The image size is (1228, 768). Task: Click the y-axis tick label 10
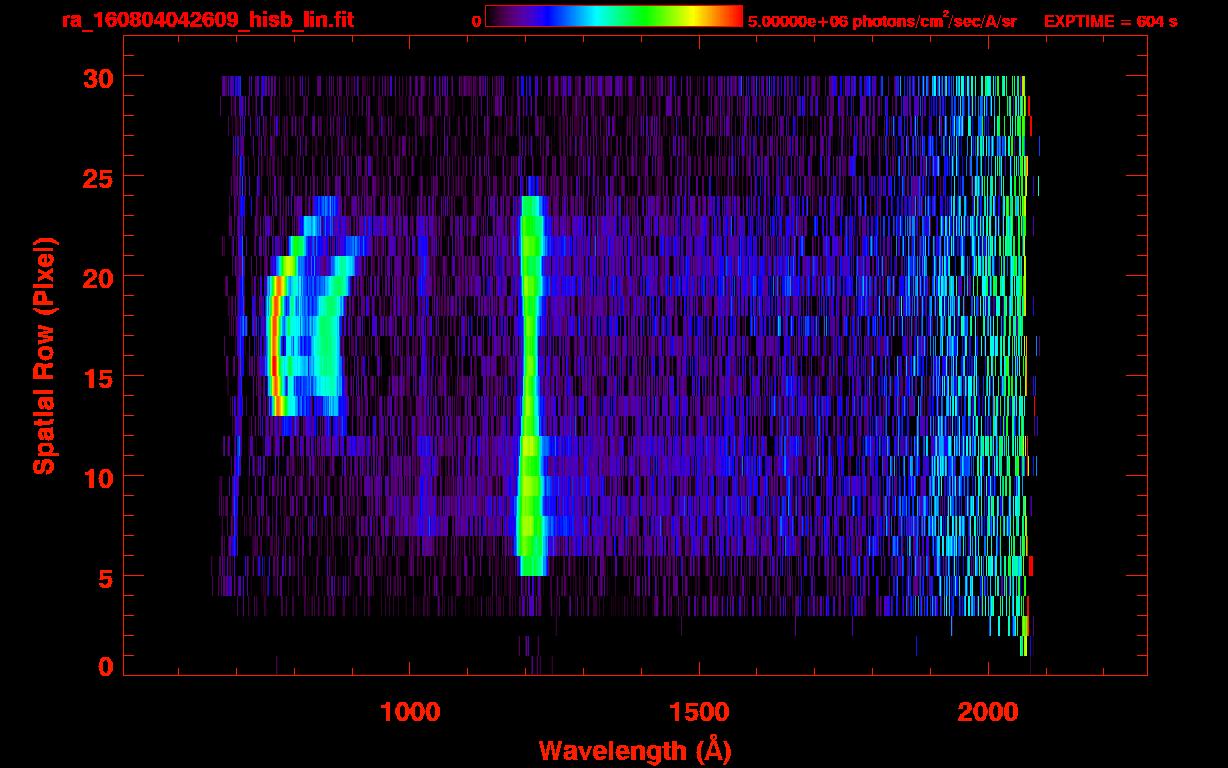point(97,477)
